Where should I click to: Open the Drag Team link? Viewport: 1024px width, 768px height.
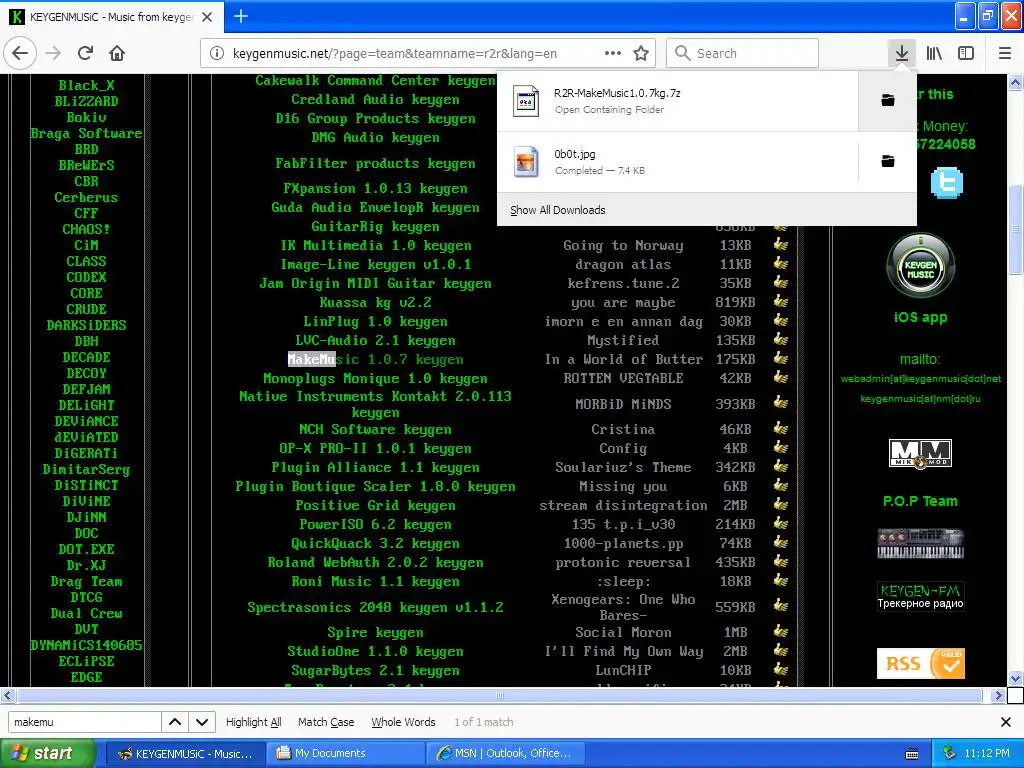86,581
